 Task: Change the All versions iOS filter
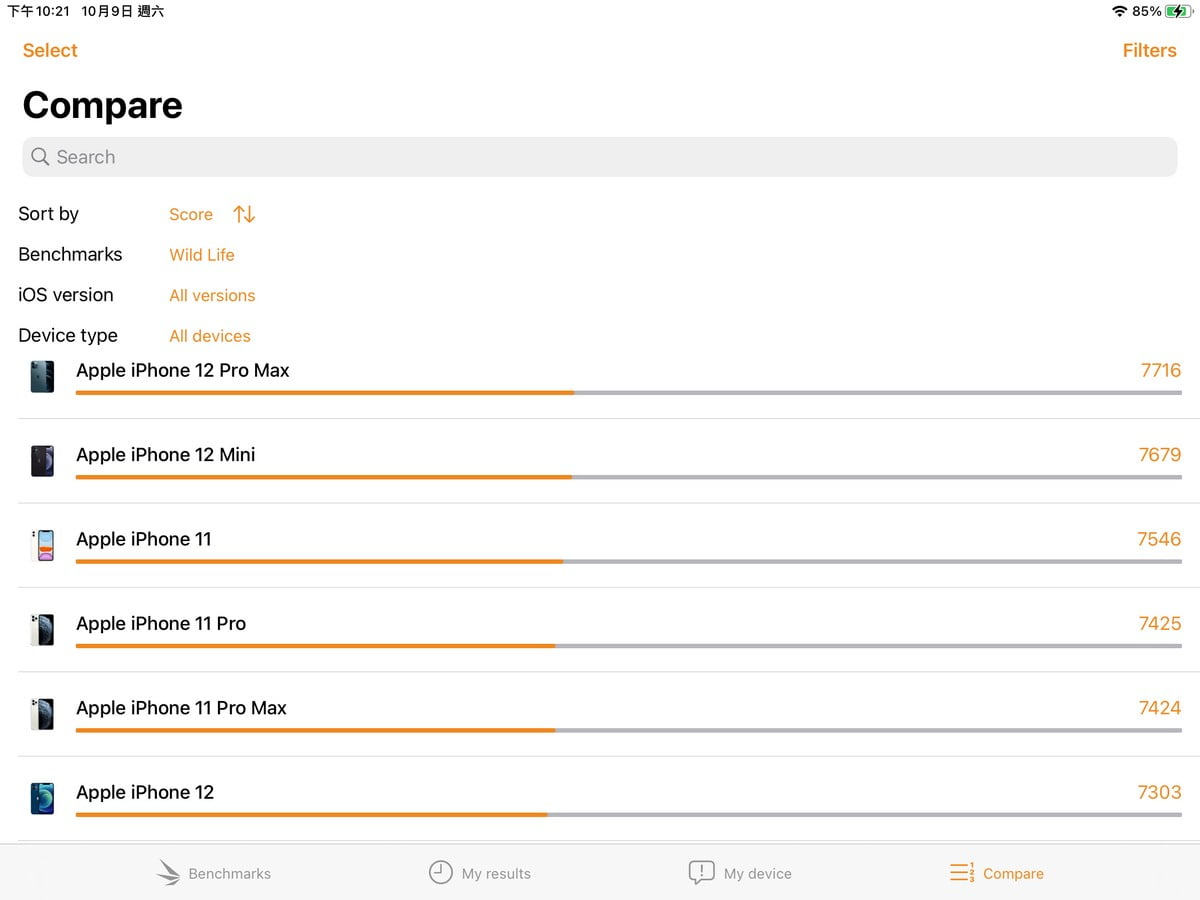(x=212, y=295)
